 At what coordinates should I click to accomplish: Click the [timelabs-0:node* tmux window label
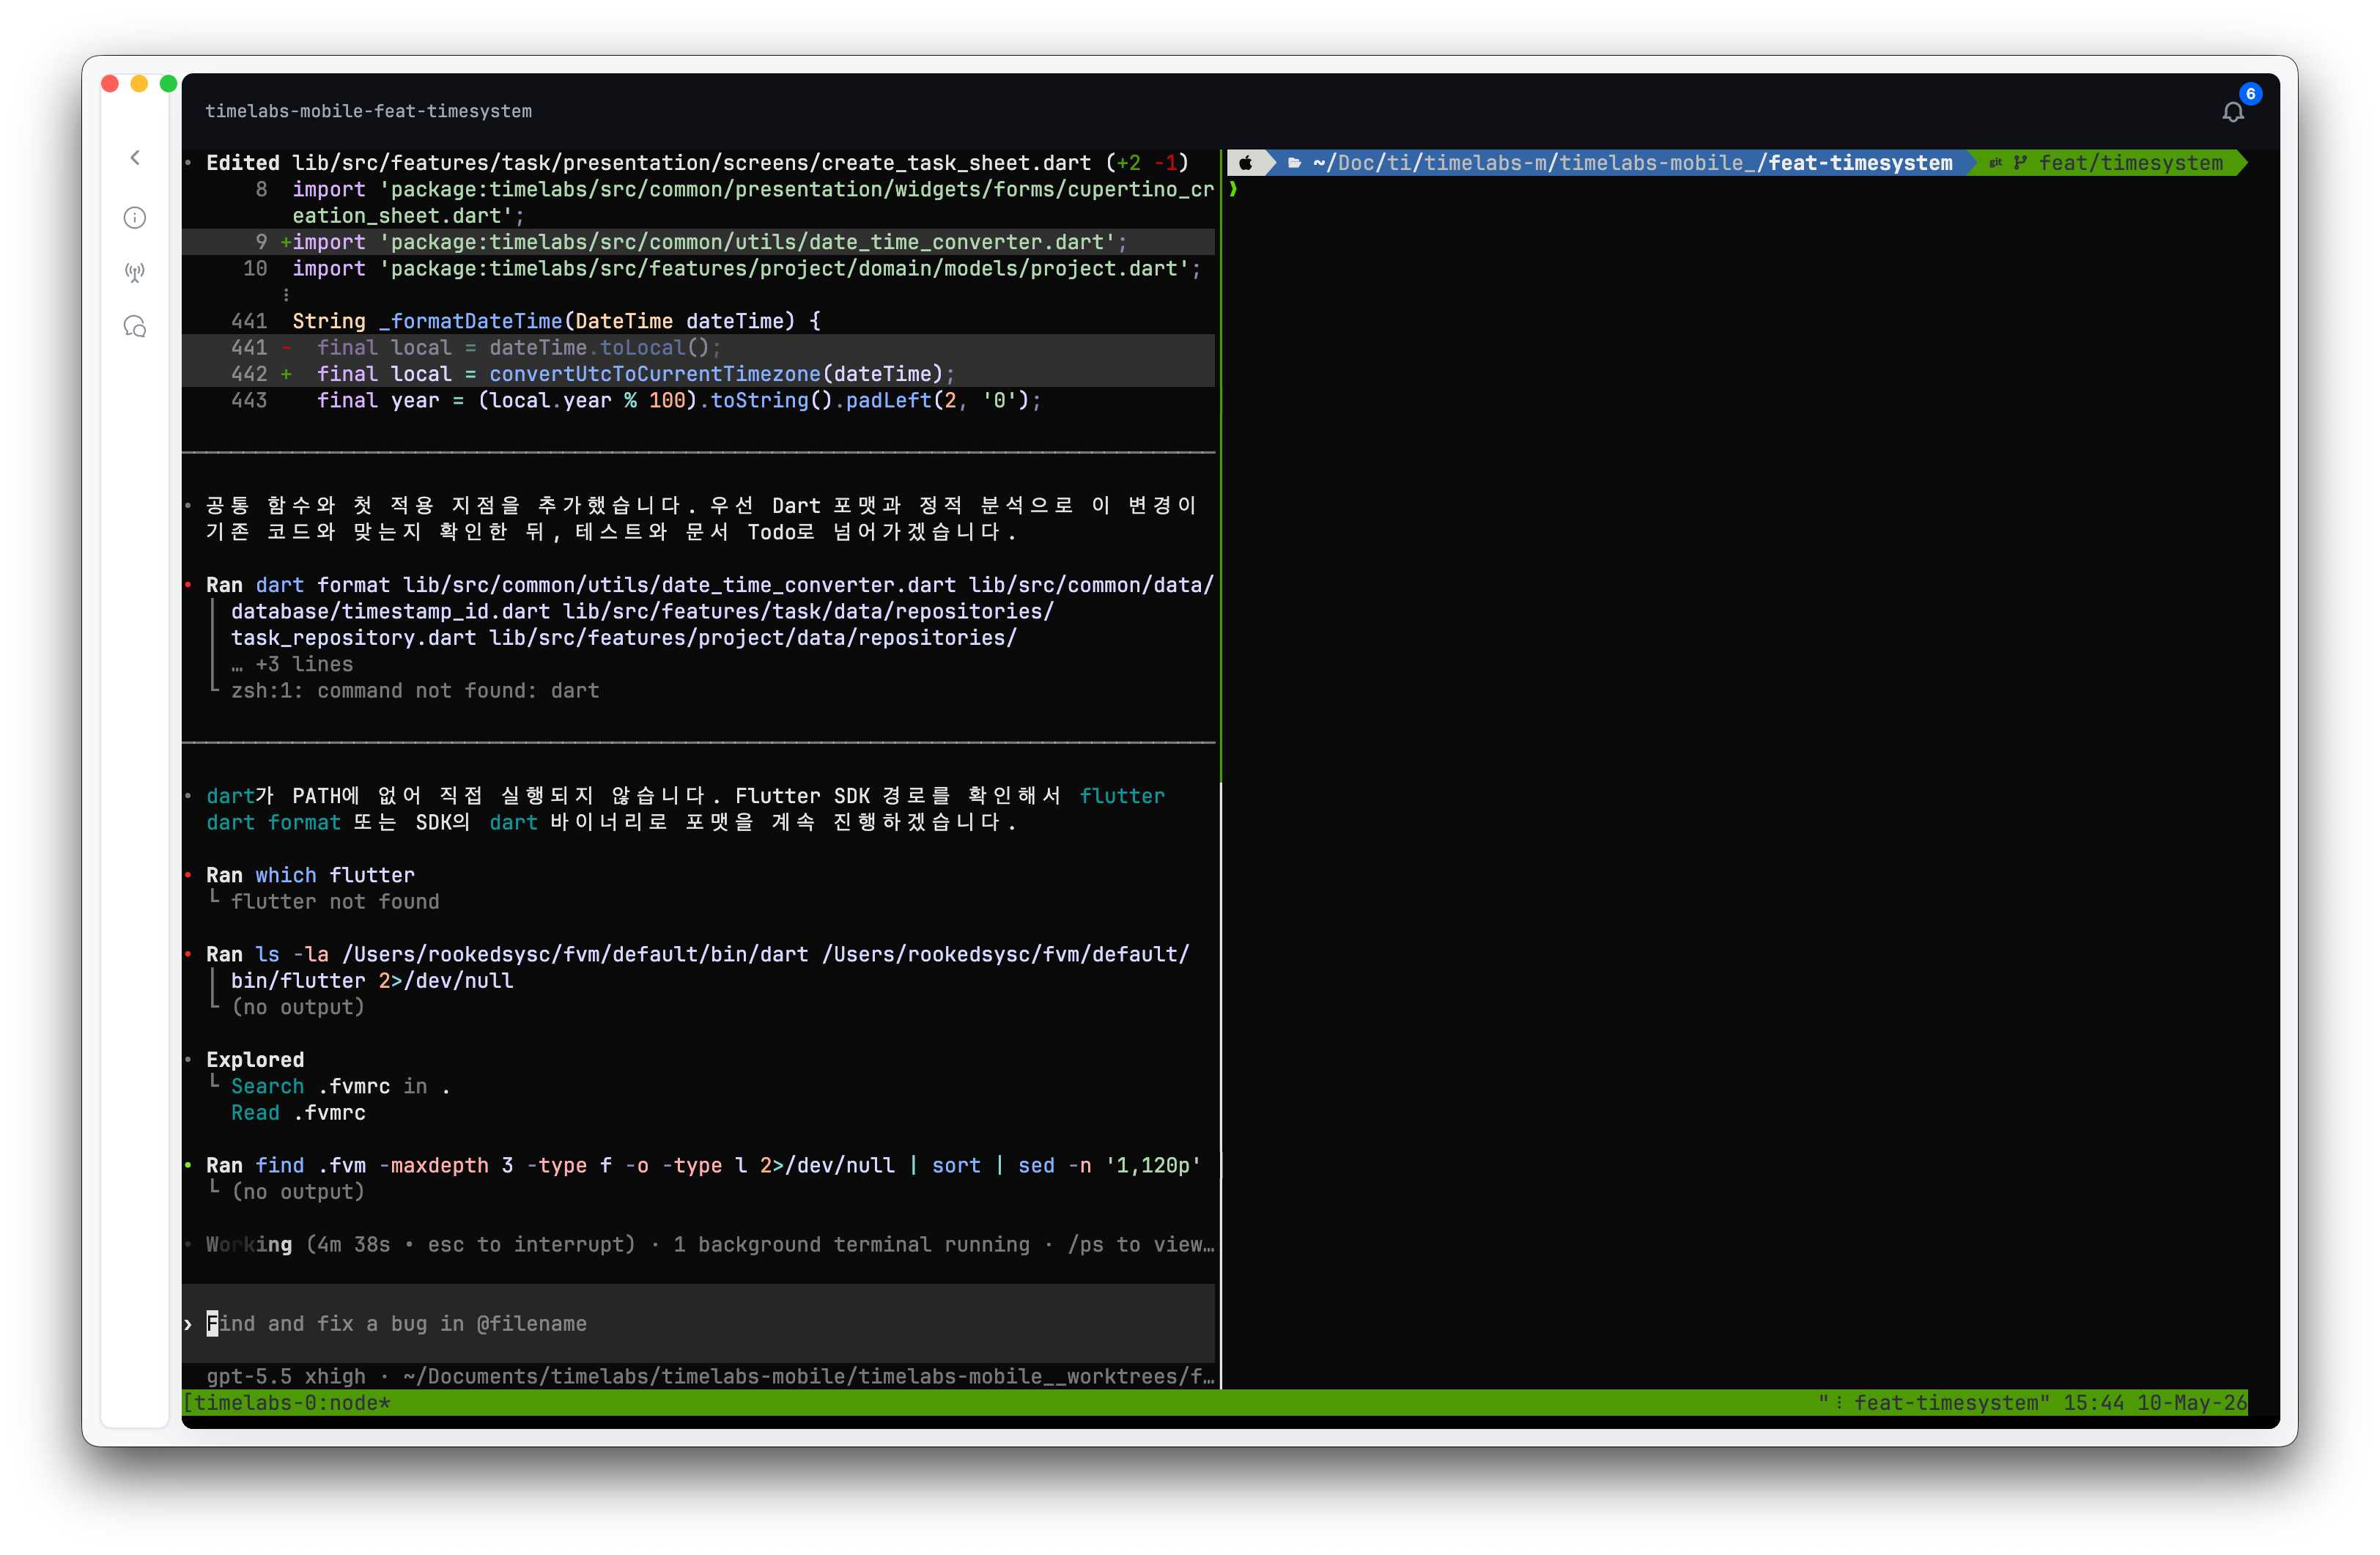pos(286,1402)
